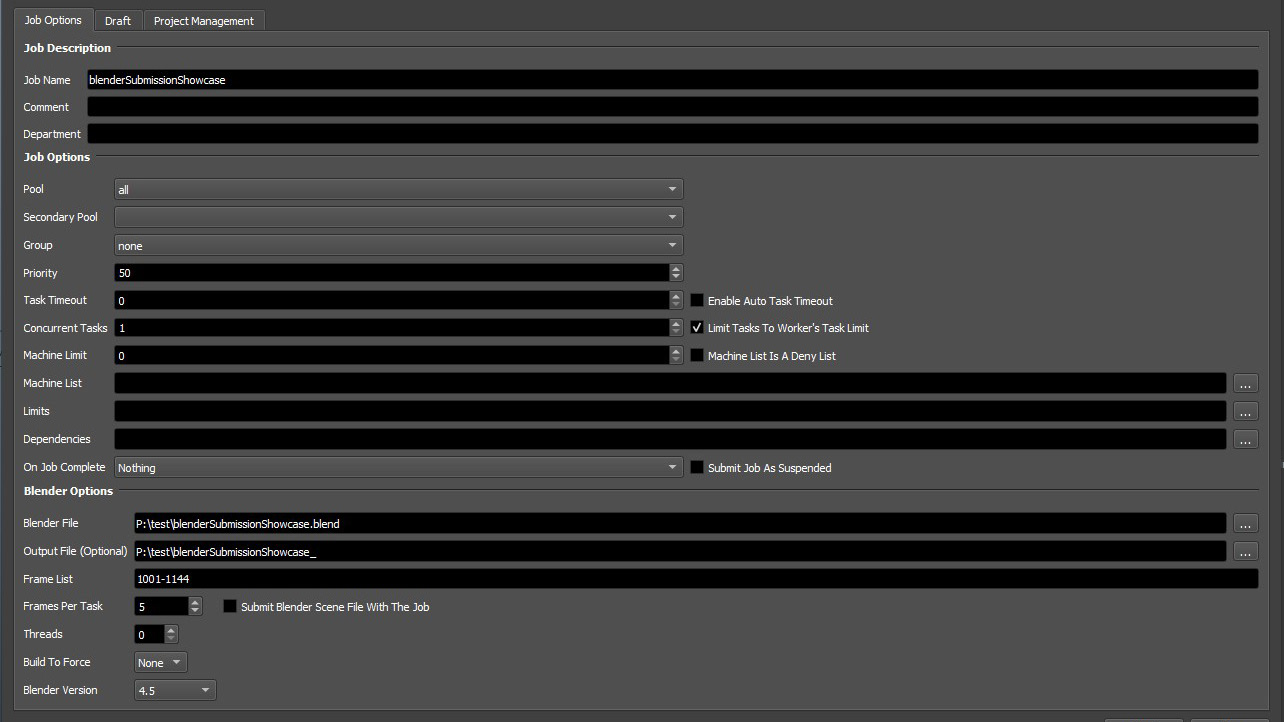
Task: Click the Job Name input field
Action: click(672, 80)
